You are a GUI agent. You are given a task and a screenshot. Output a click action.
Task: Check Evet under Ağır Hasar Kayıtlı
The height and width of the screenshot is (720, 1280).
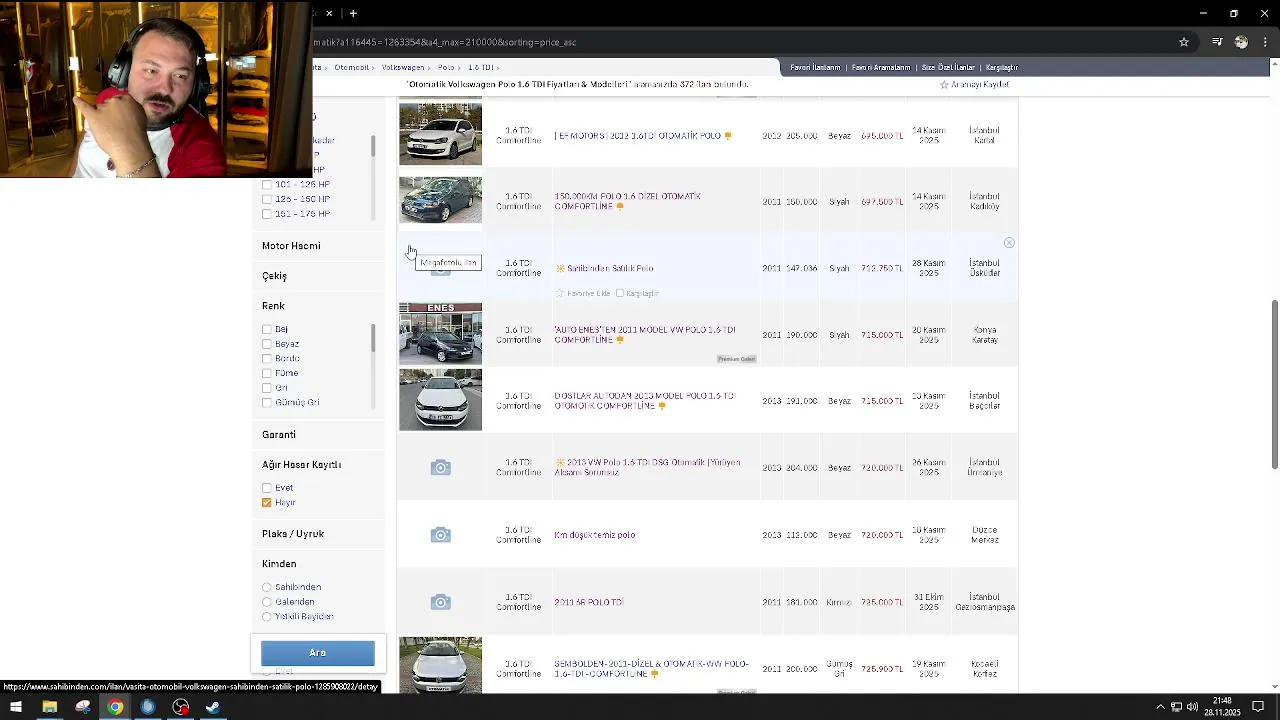pos(267,488)
